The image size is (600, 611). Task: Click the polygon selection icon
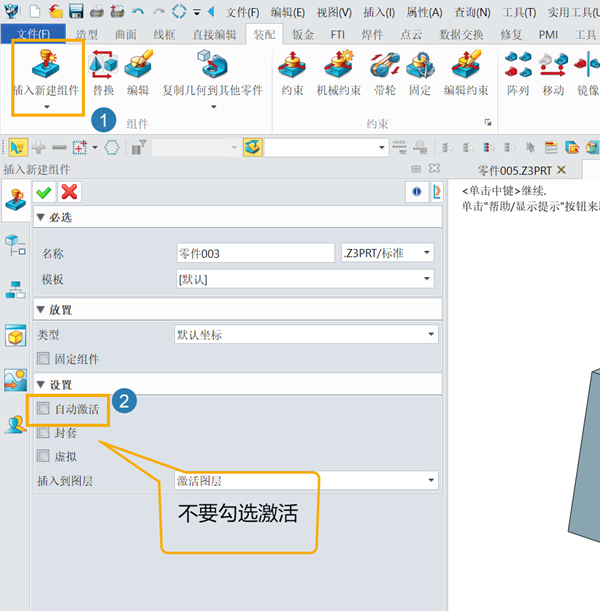point(112,147)
